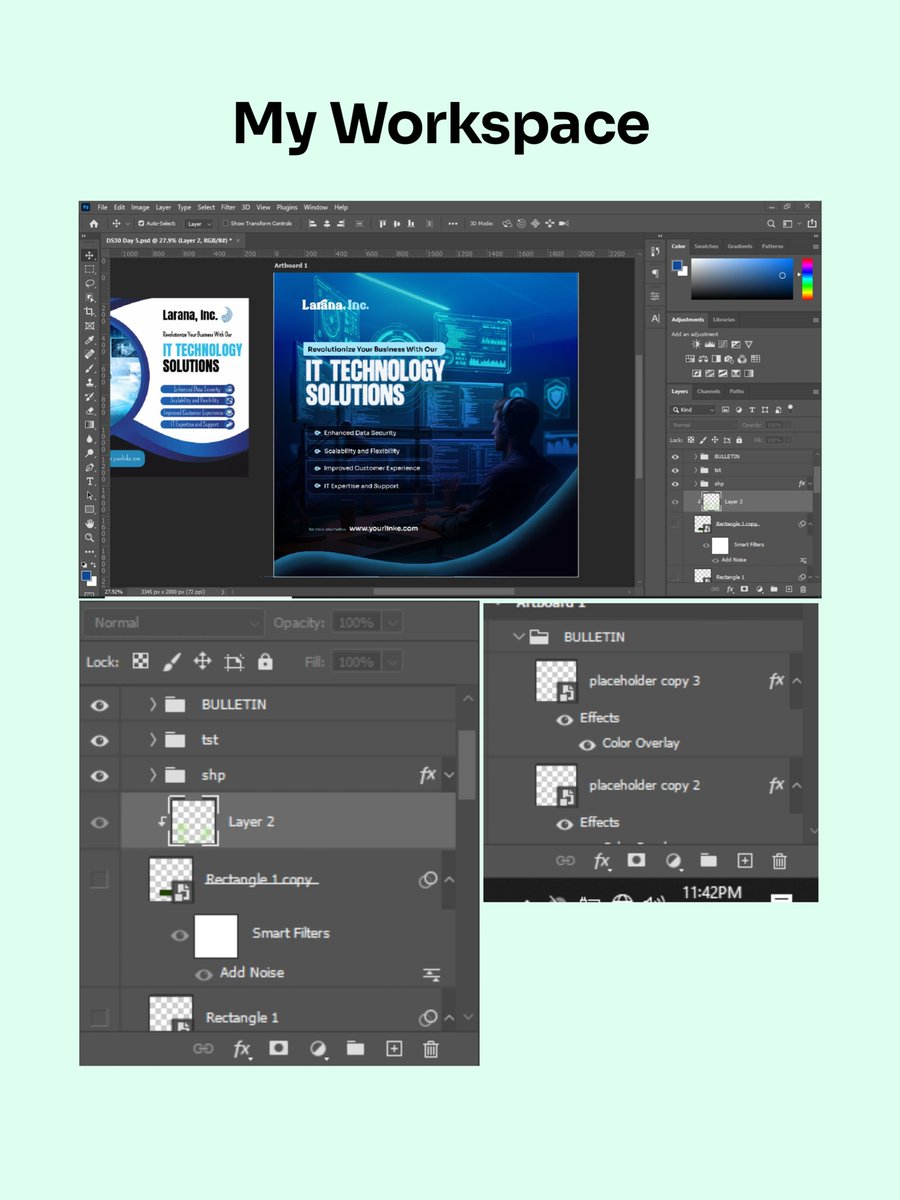The height and width of the screenshot is (1200, 900).
Task: Select the Frame tool in the toolbox
Action: 89,326
